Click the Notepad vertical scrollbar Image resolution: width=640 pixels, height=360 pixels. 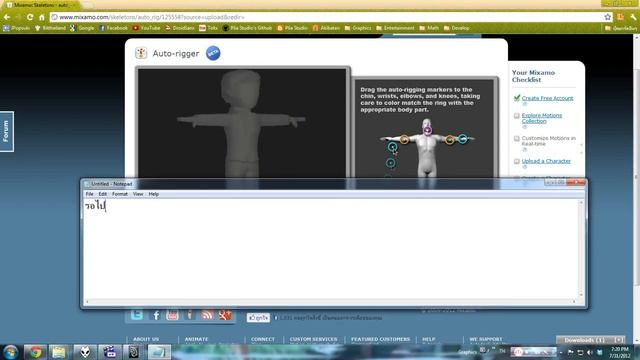point(581,249)
